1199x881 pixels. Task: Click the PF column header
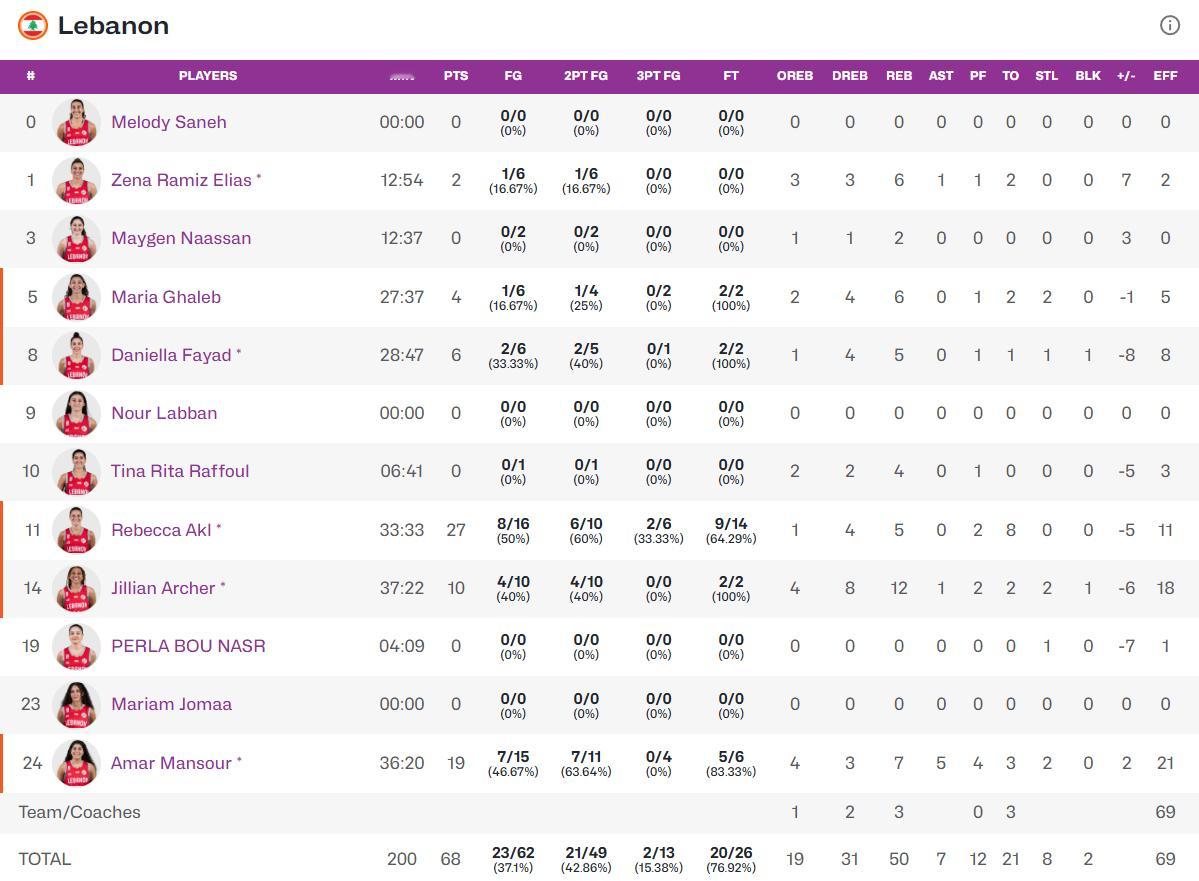tap(978, 76)
